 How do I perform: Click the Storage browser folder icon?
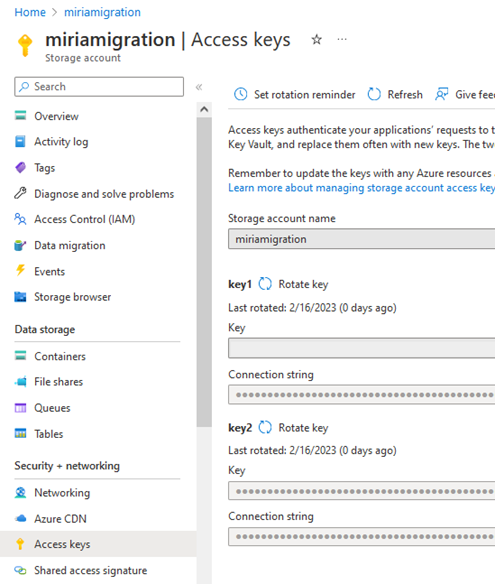20,297
